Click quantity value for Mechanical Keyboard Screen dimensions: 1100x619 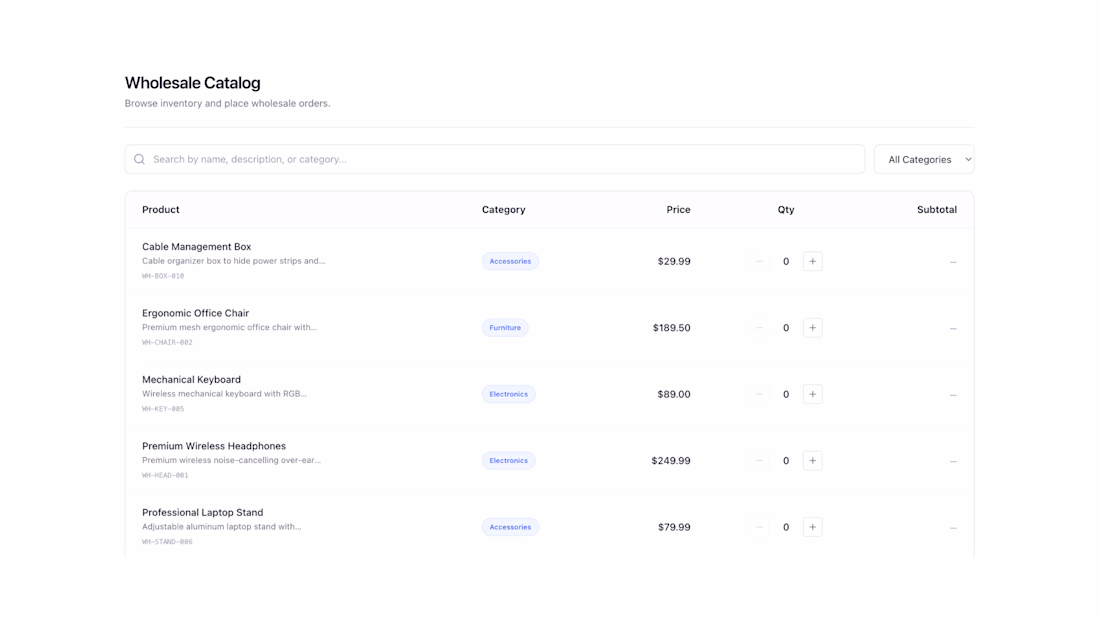coord(786,394)
